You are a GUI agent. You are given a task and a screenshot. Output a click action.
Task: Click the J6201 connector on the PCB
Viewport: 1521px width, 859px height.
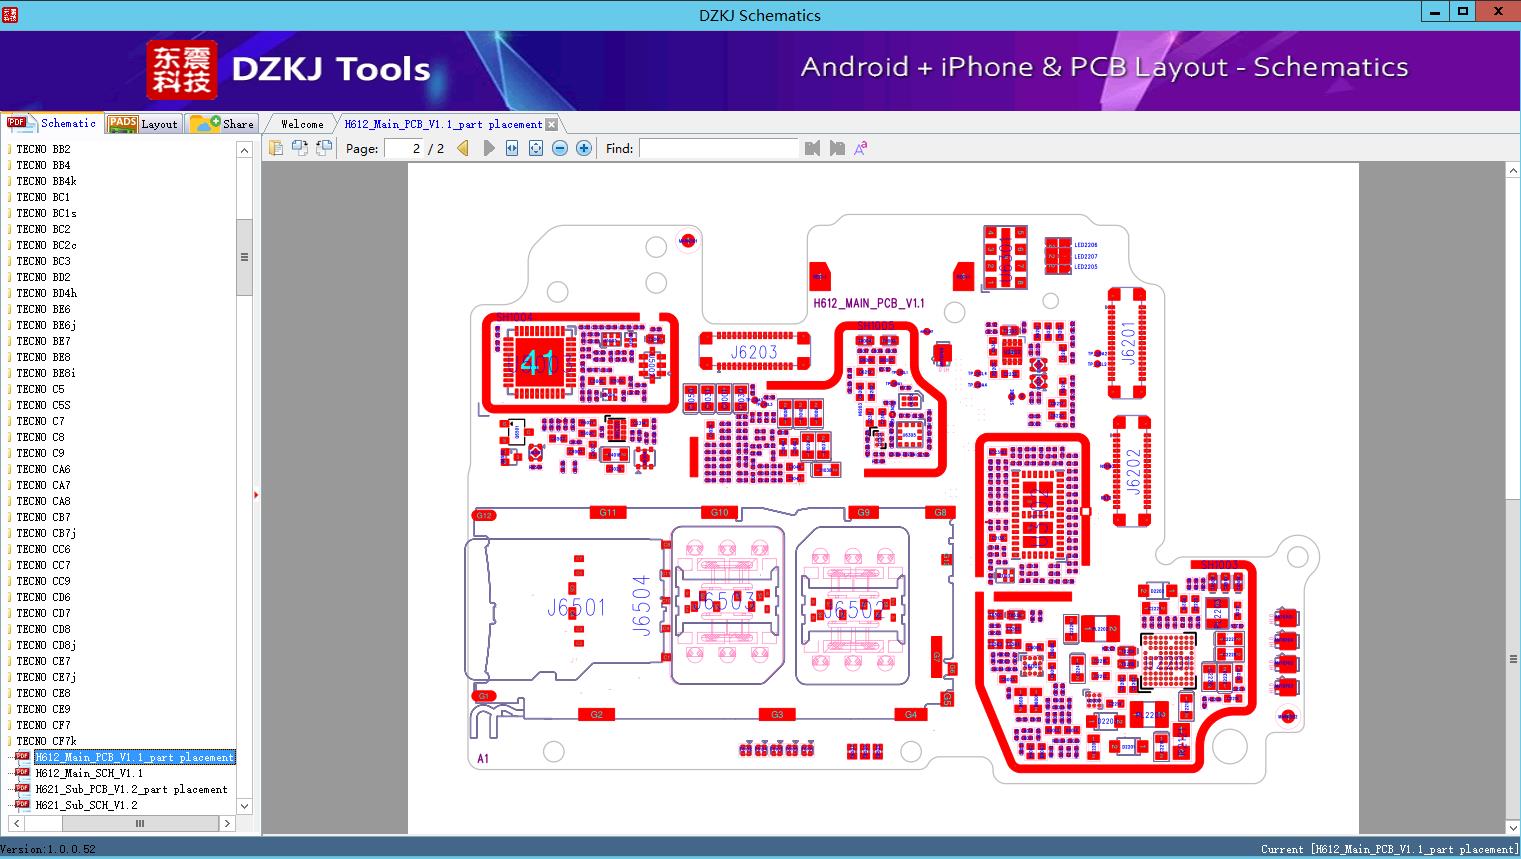1129,342
